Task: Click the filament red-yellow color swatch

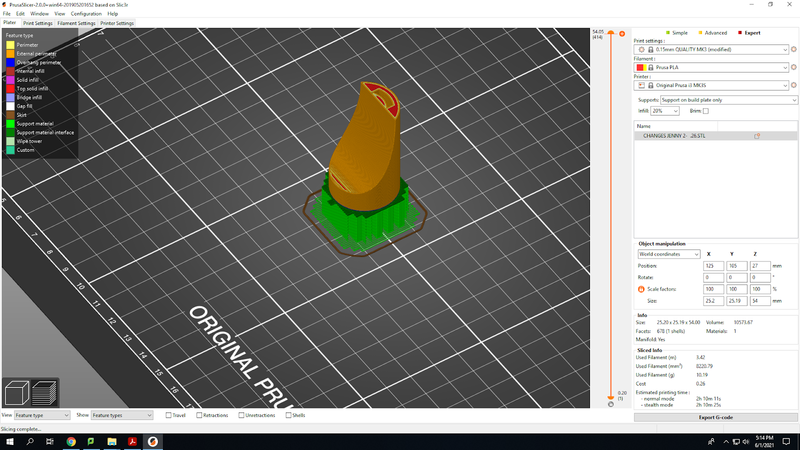Action: tap(641, 67)
